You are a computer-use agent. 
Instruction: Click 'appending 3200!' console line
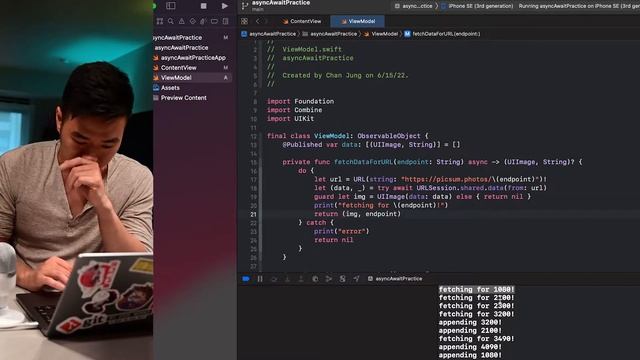click(x=470, y=322)
